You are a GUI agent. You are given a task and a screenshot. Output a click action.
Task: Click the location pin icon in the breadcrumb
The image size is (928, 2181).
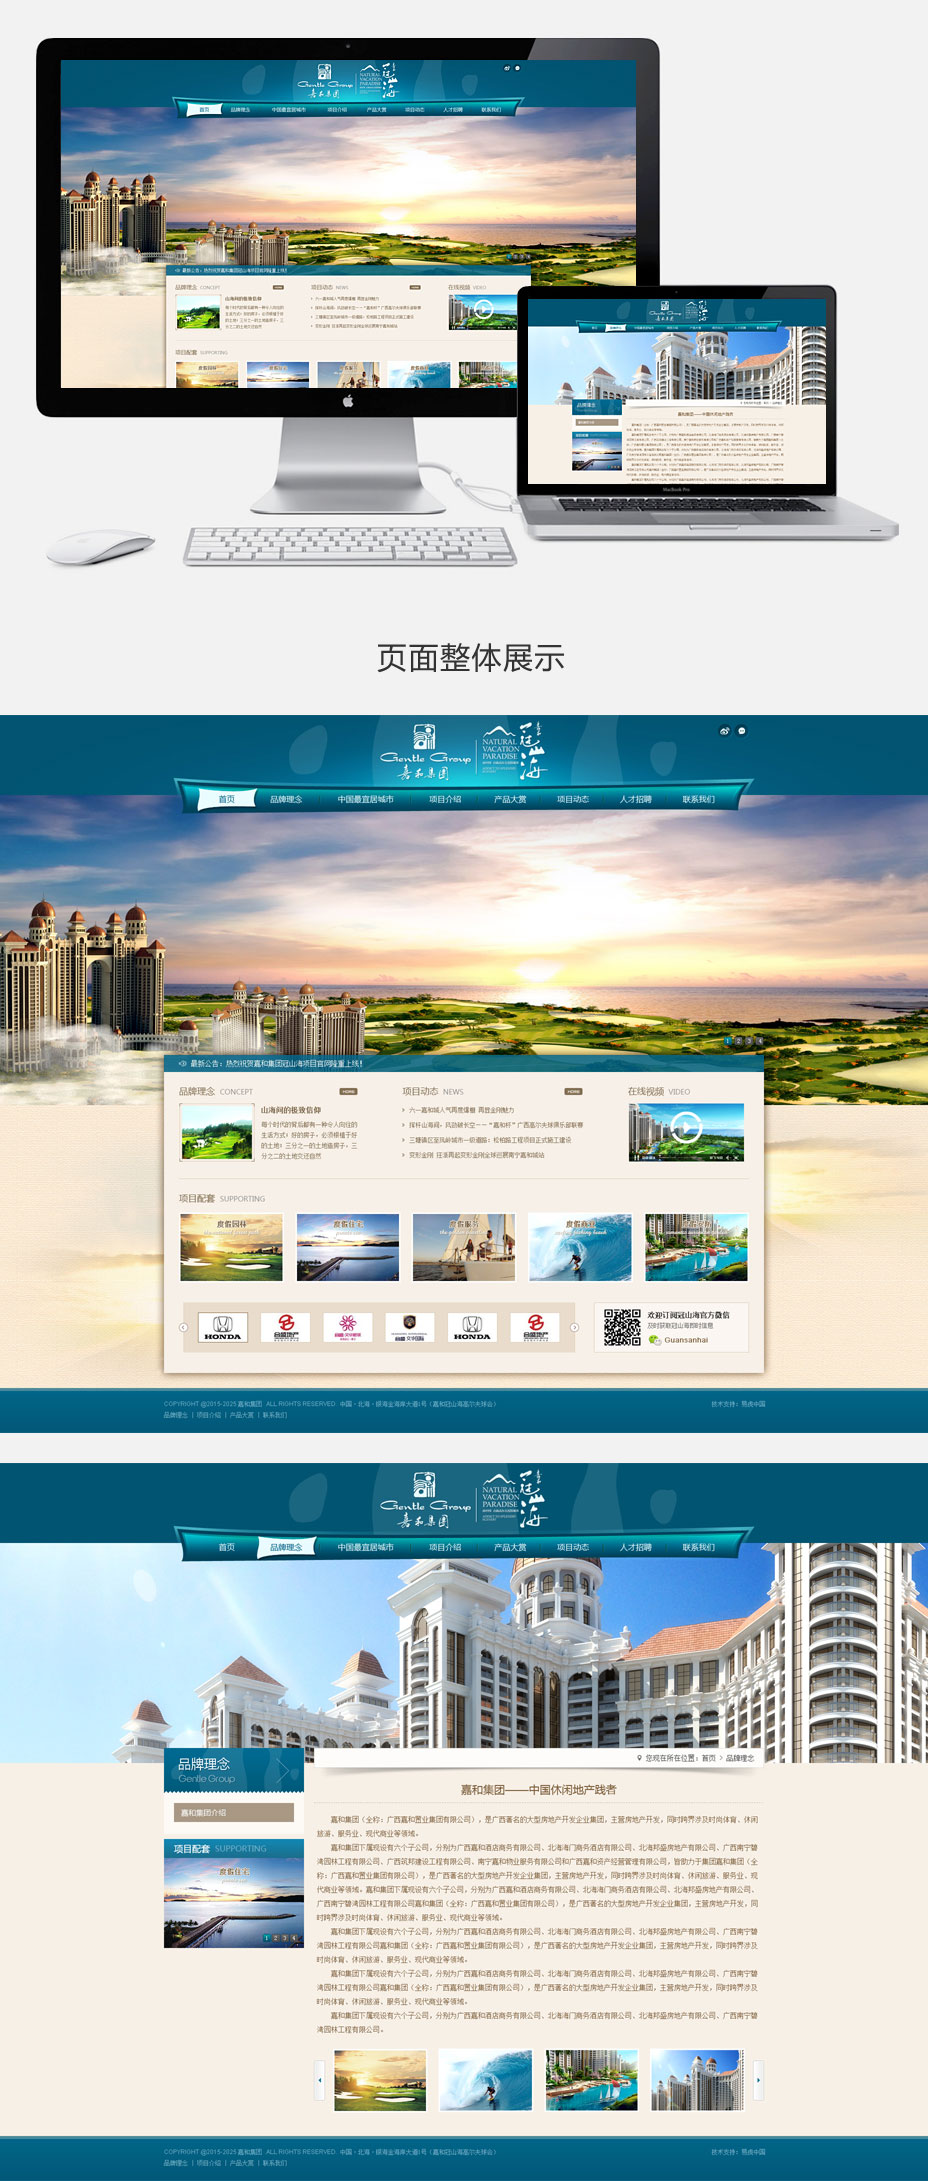[639, 1757]
